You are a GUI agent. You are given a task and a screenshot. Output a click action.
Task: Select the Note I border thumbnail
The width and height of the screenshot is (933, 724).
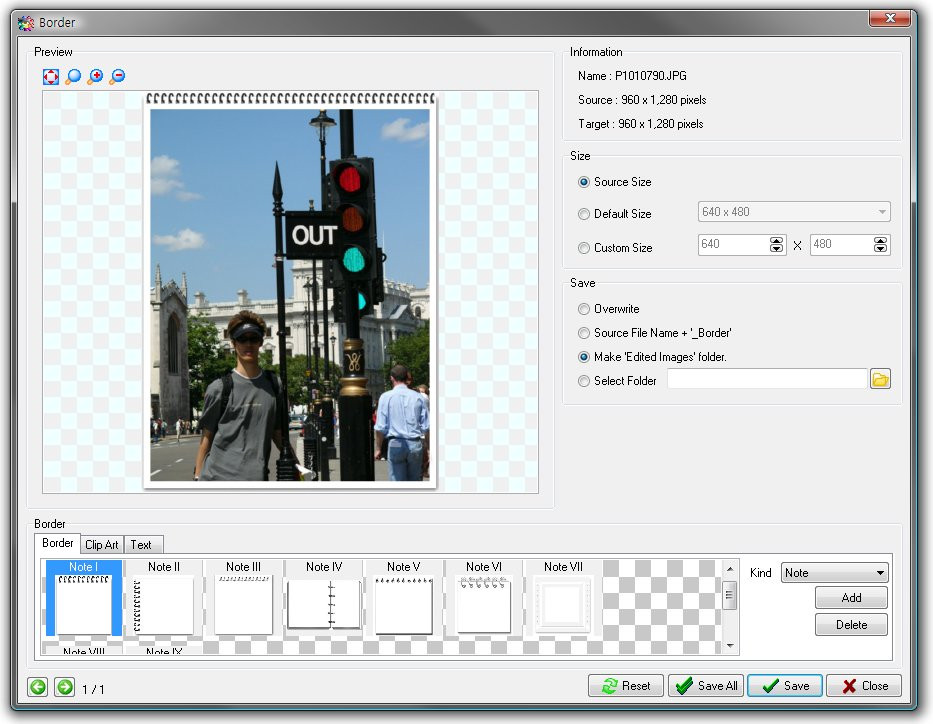click(x=84, y=598)
